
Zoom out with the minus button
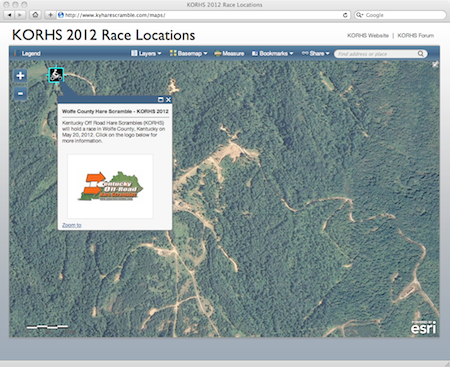(20, 94)
